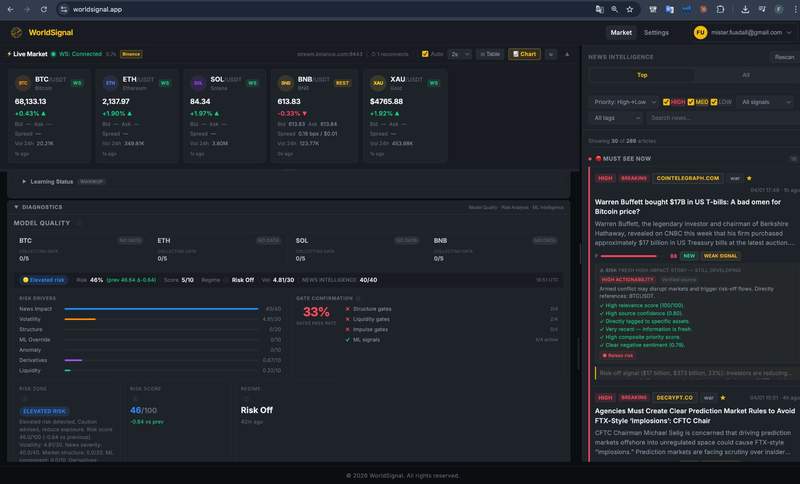Click the WorldSignal logo icon
The height and width of the screenshot is (484, 800).
[x=16, y=33]
